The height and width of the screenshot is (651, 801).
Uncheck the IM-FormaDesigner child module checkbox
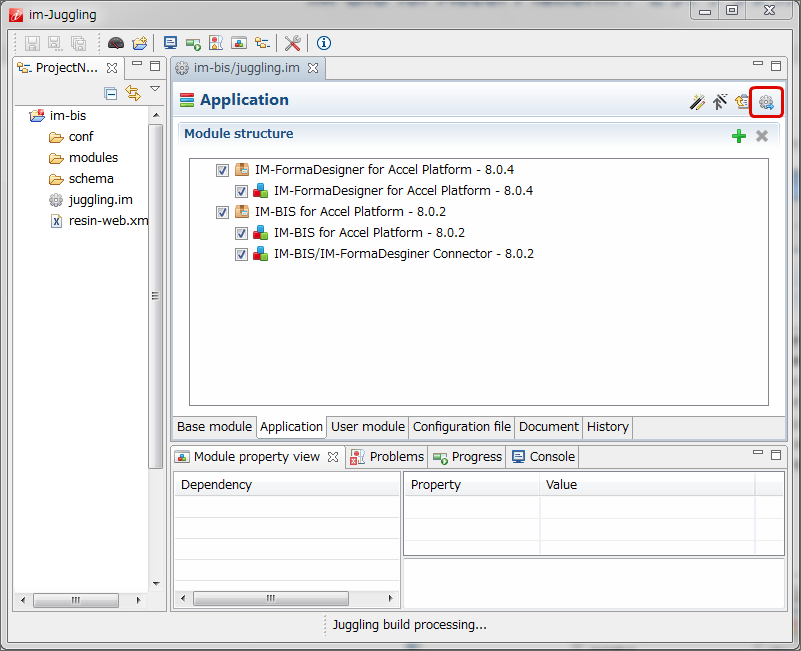click(x=241, y=192)
